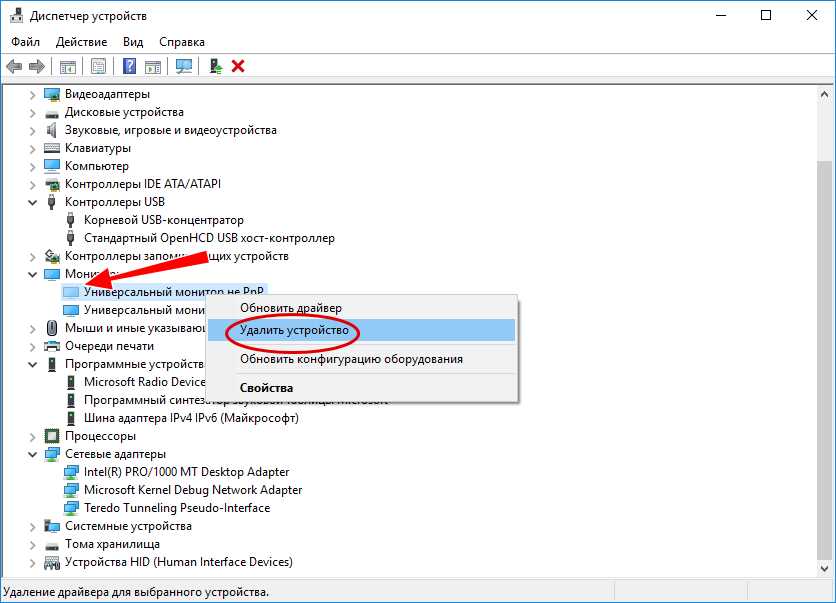Click the Forward arrow toolbar icon

click(x=36, y=67)
